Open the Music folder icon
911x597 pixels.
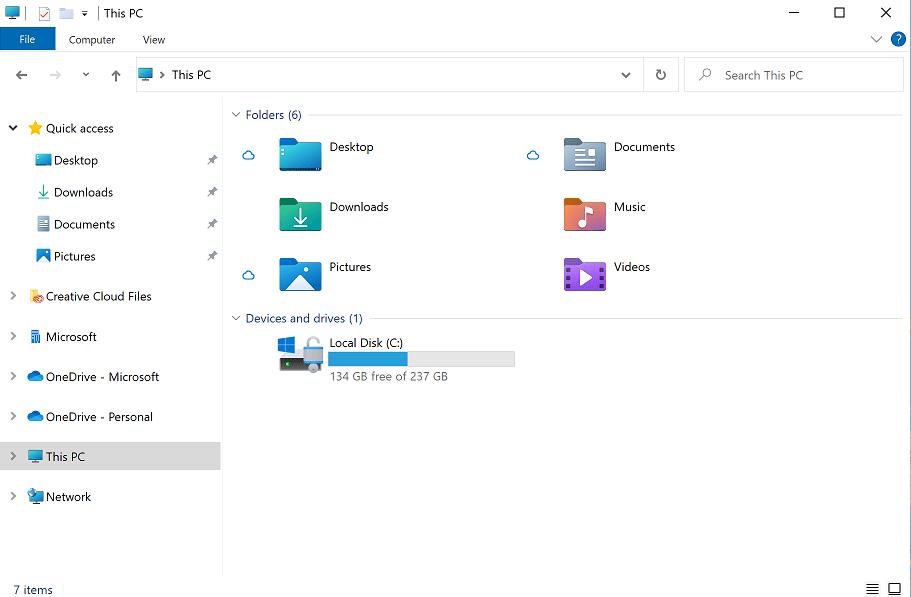(x=584, y=214)
